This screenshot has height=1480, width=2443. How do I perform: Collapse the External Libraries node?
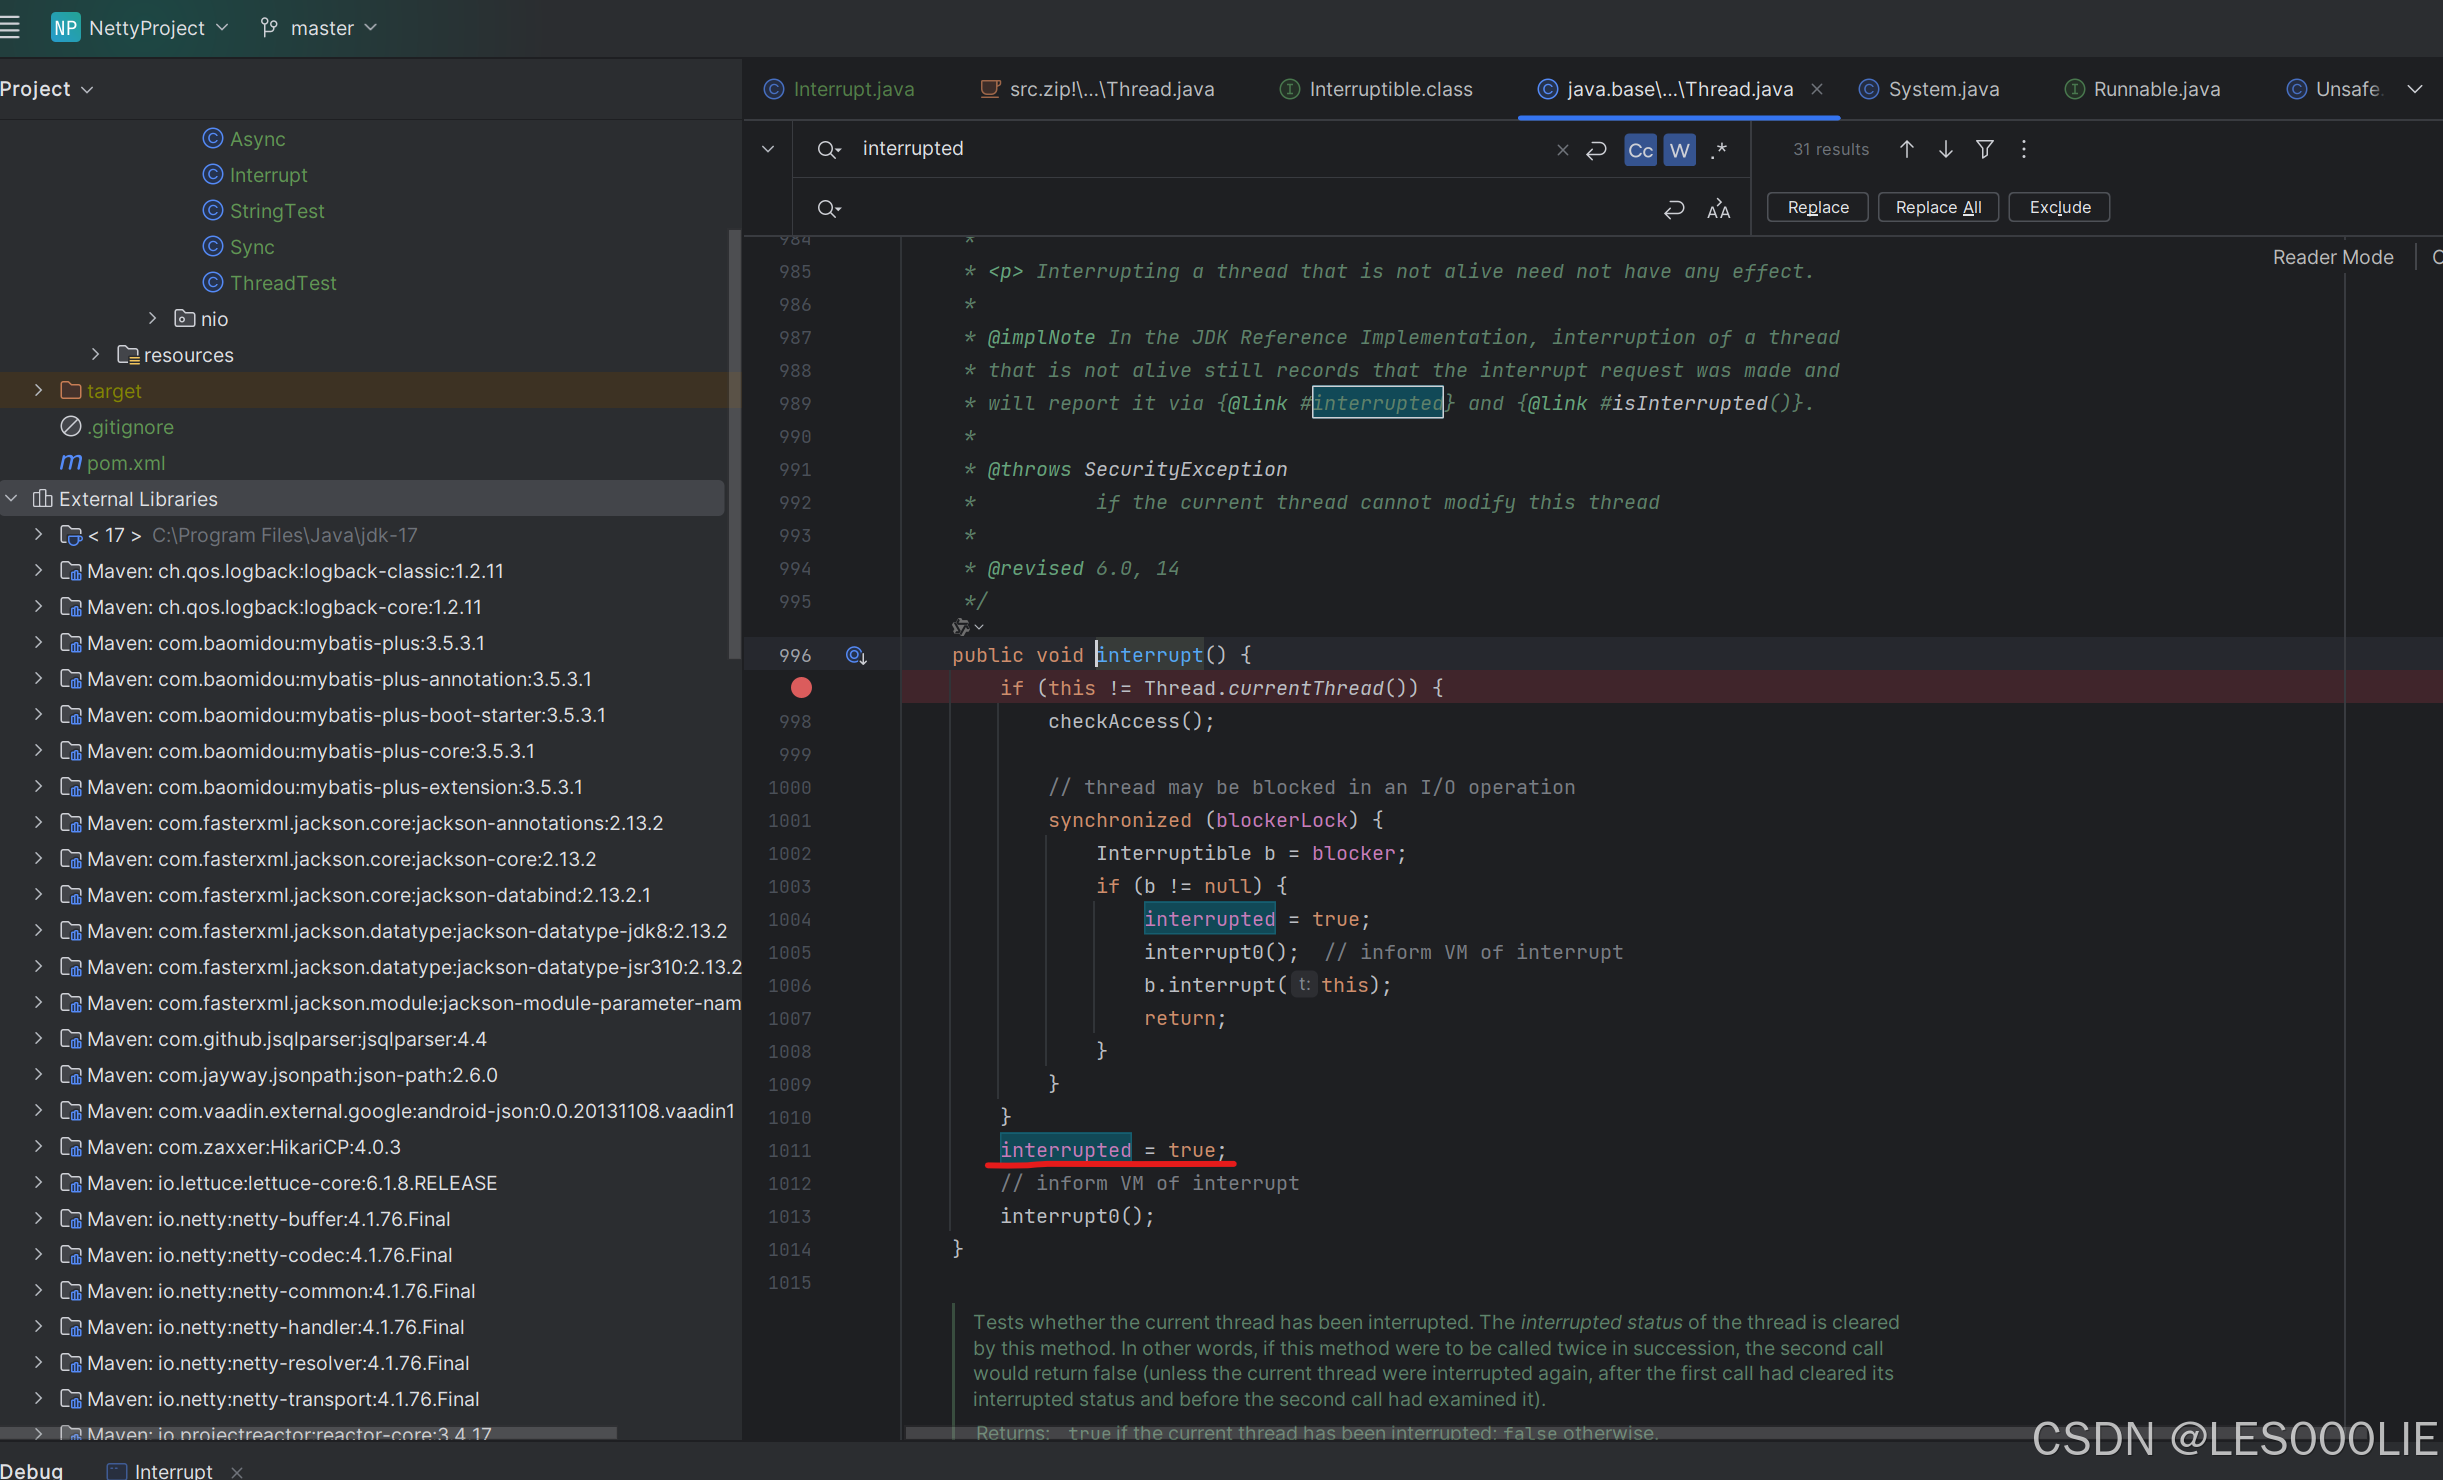tap(12, 498)
